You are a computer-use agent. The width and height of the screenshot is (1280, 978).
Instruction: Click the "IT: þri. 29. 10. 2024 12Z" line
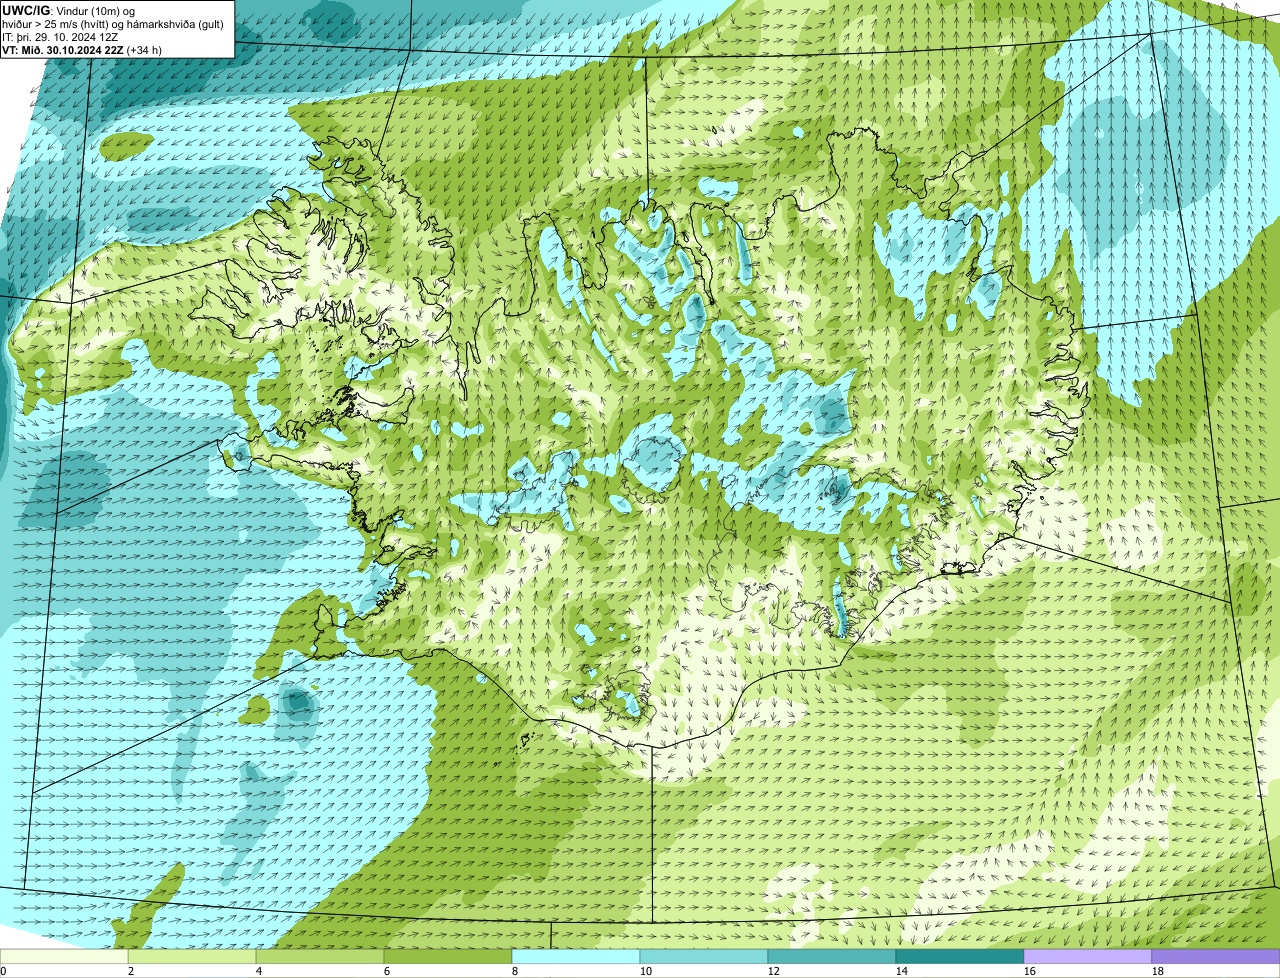[x=61, y=36]
